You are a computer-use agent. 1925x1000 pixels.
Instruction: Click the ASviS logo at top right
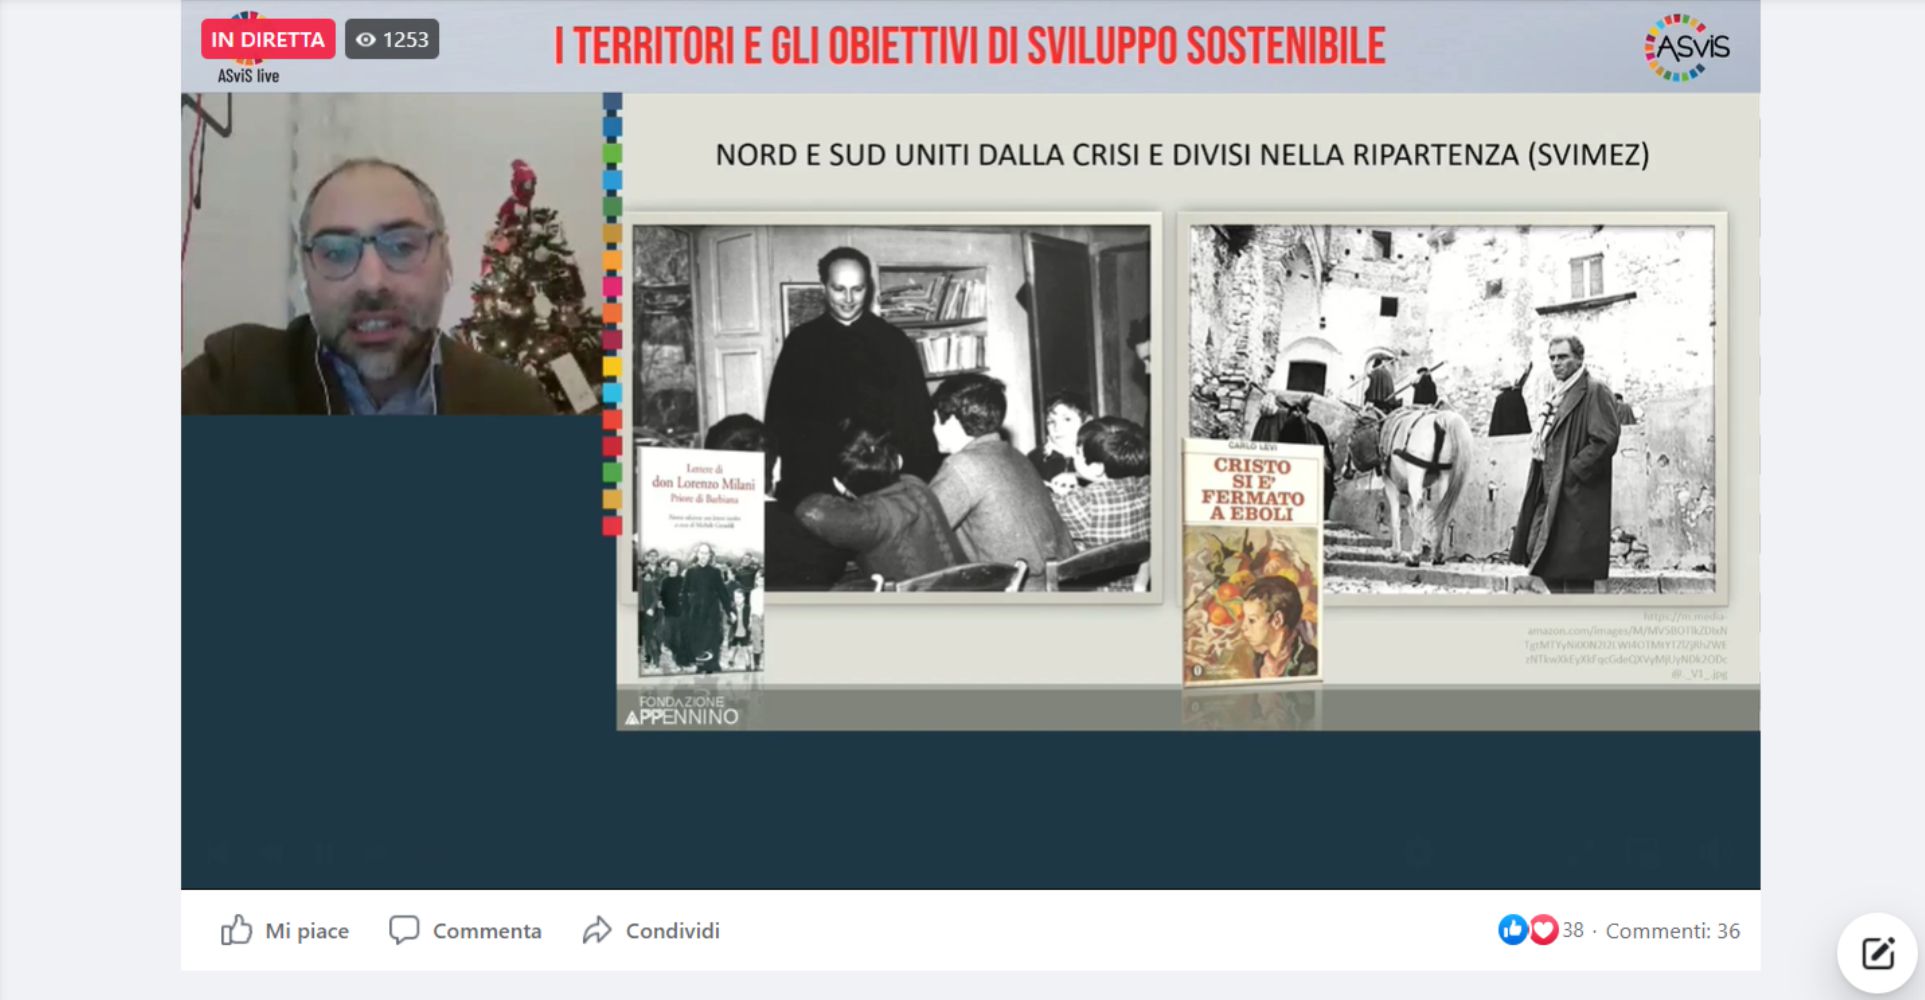point(1687,47)
